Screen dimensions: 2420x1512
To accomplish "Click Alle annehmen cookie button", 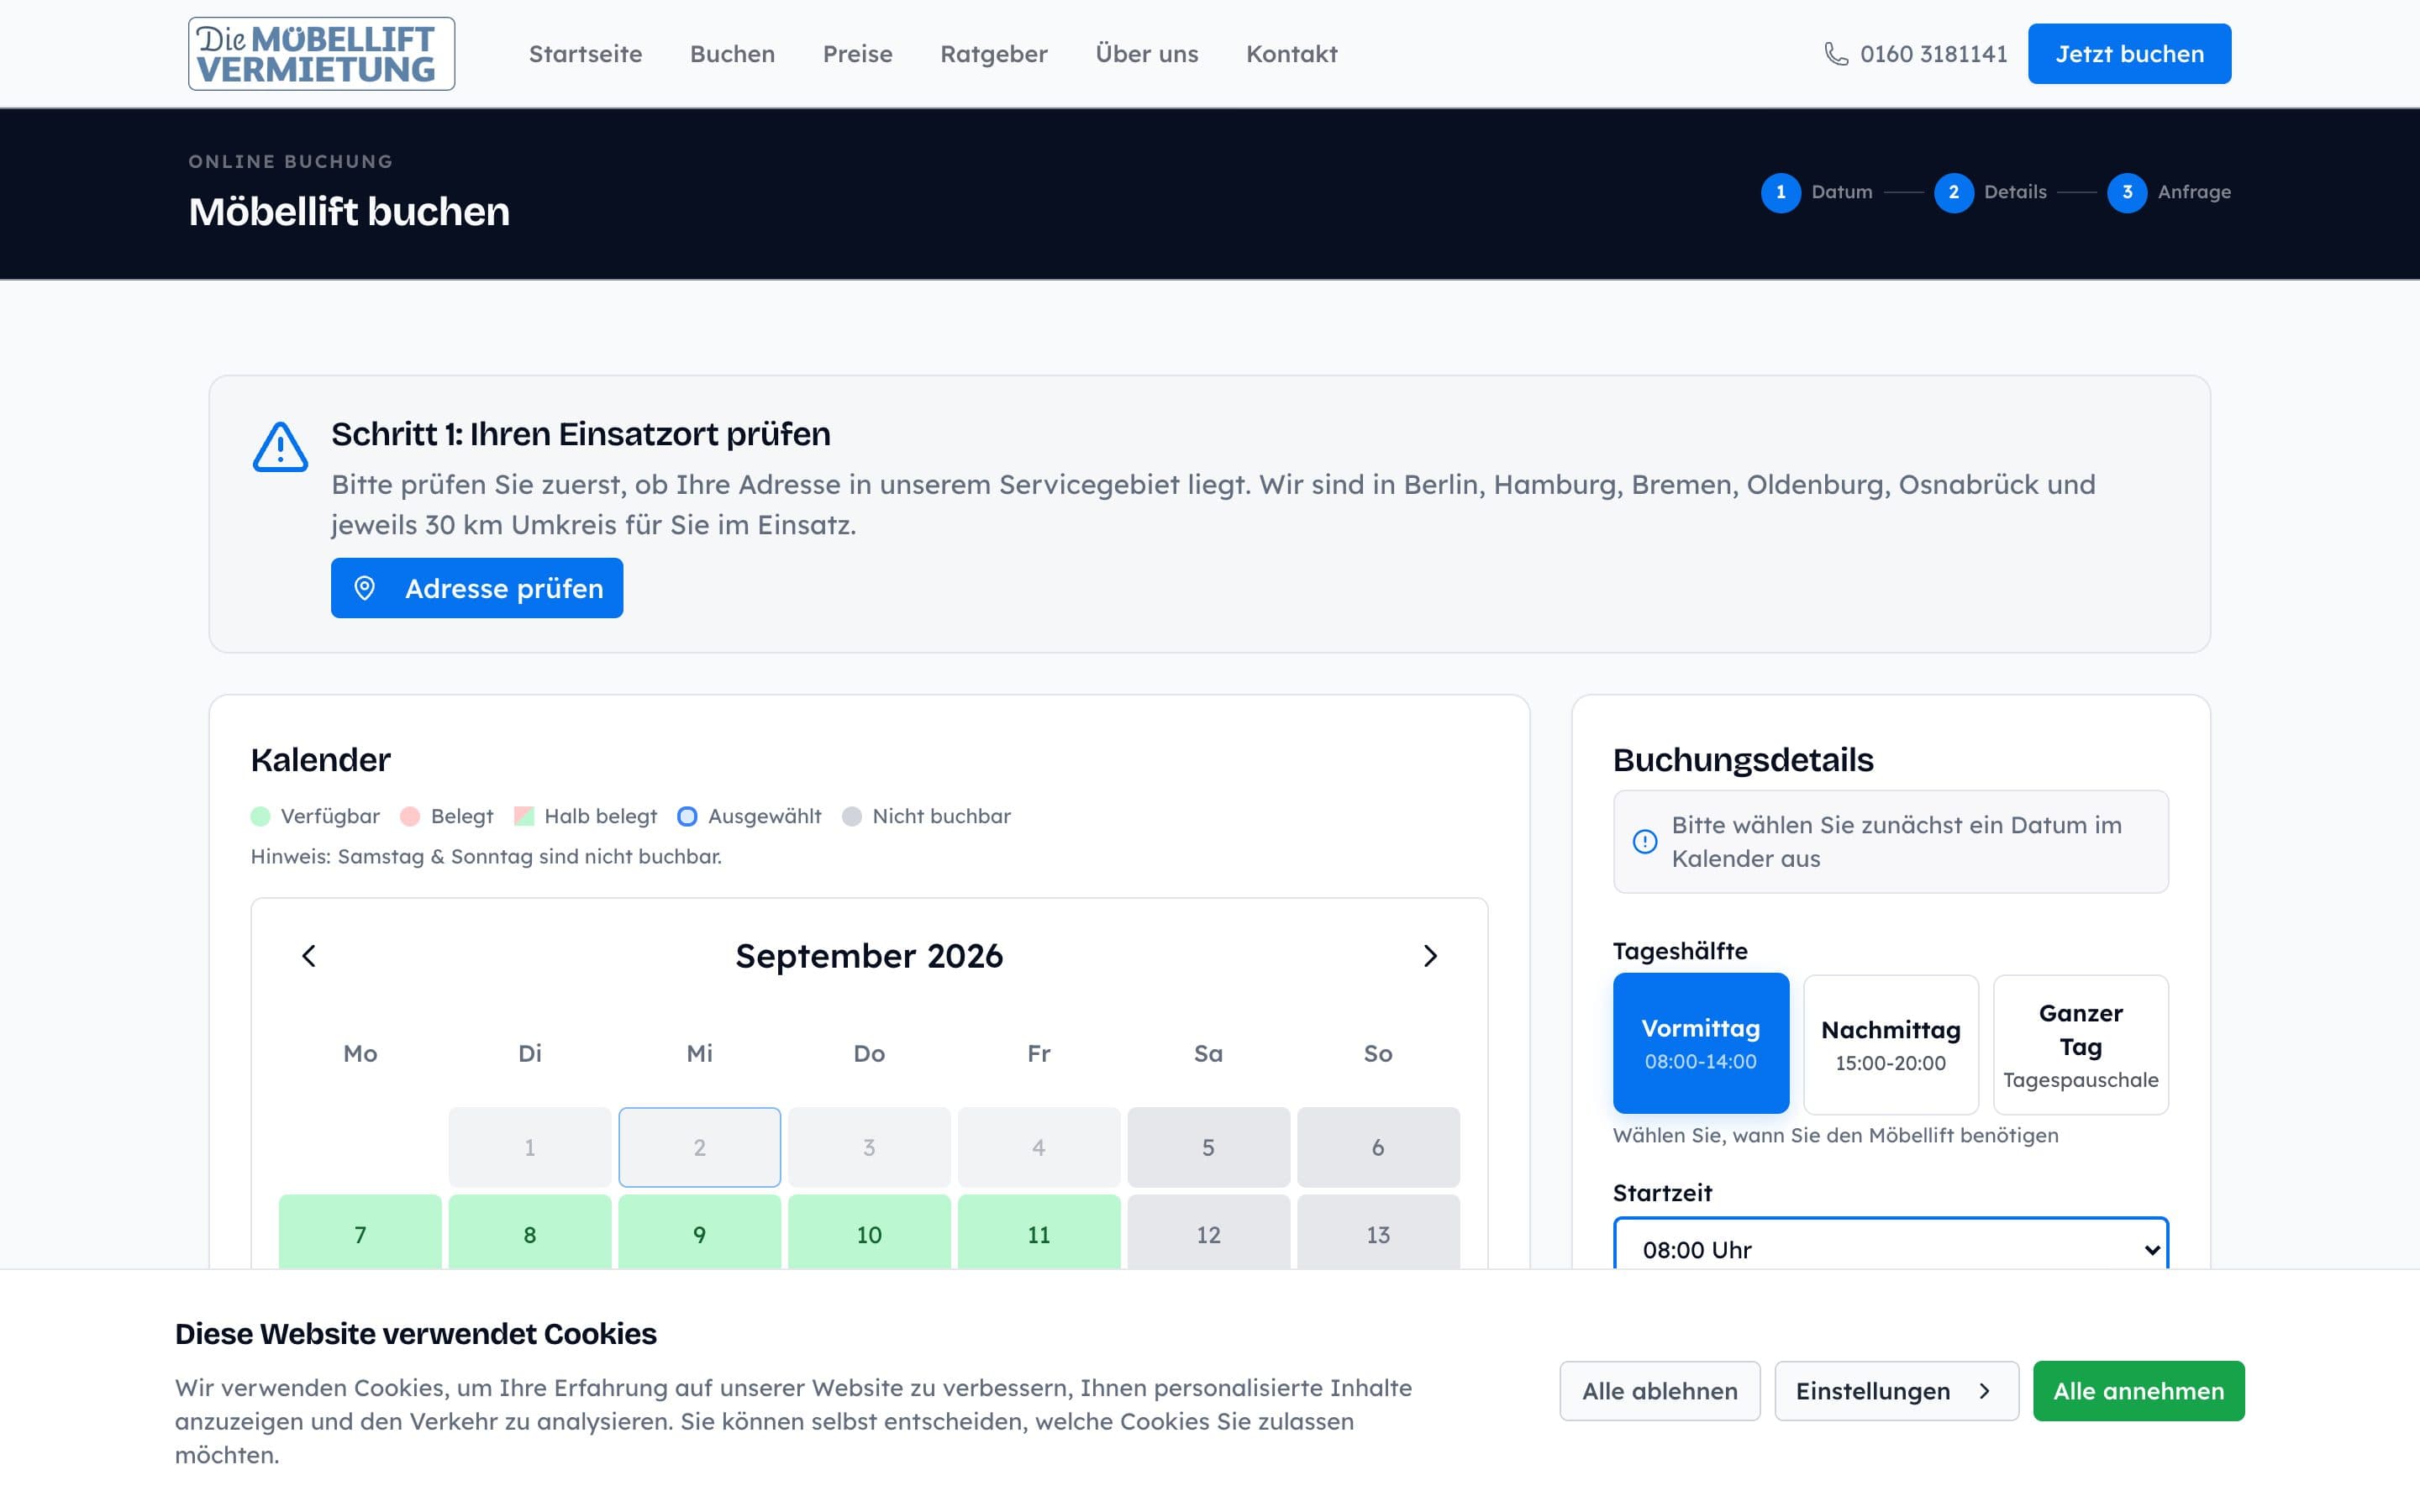I will tap(2138, 1391).
